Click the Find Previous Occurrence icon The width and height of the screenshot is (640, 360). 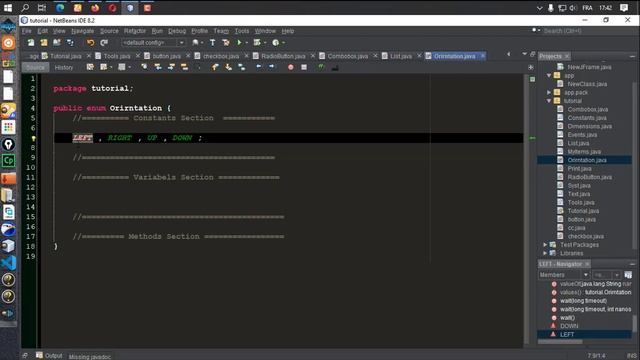click(x=158, y=67)
